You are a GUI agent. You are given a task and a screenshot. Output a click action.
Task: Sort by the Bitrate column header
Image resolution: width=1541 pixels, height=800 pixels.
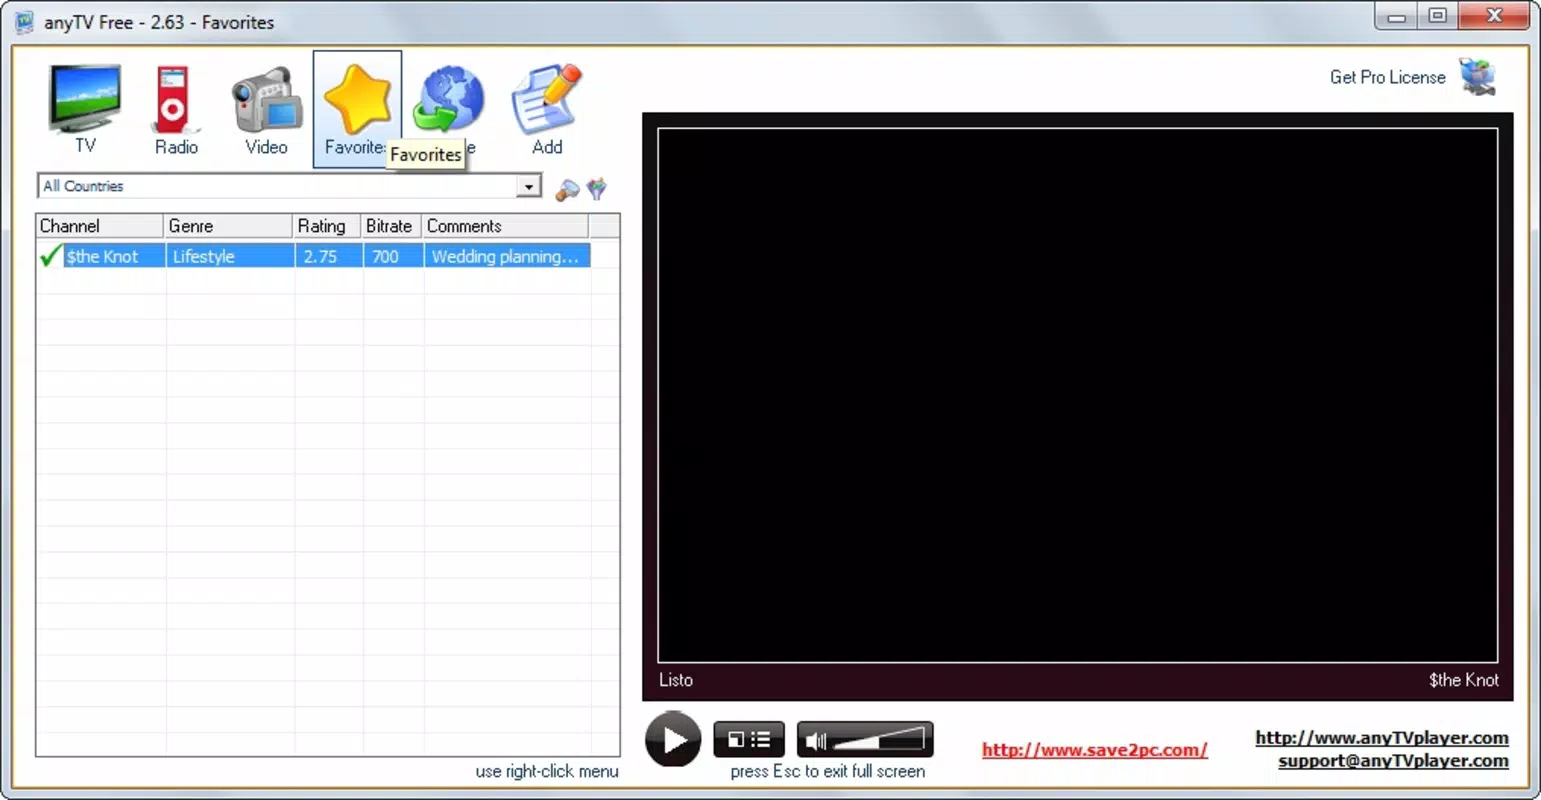[391, 226]
